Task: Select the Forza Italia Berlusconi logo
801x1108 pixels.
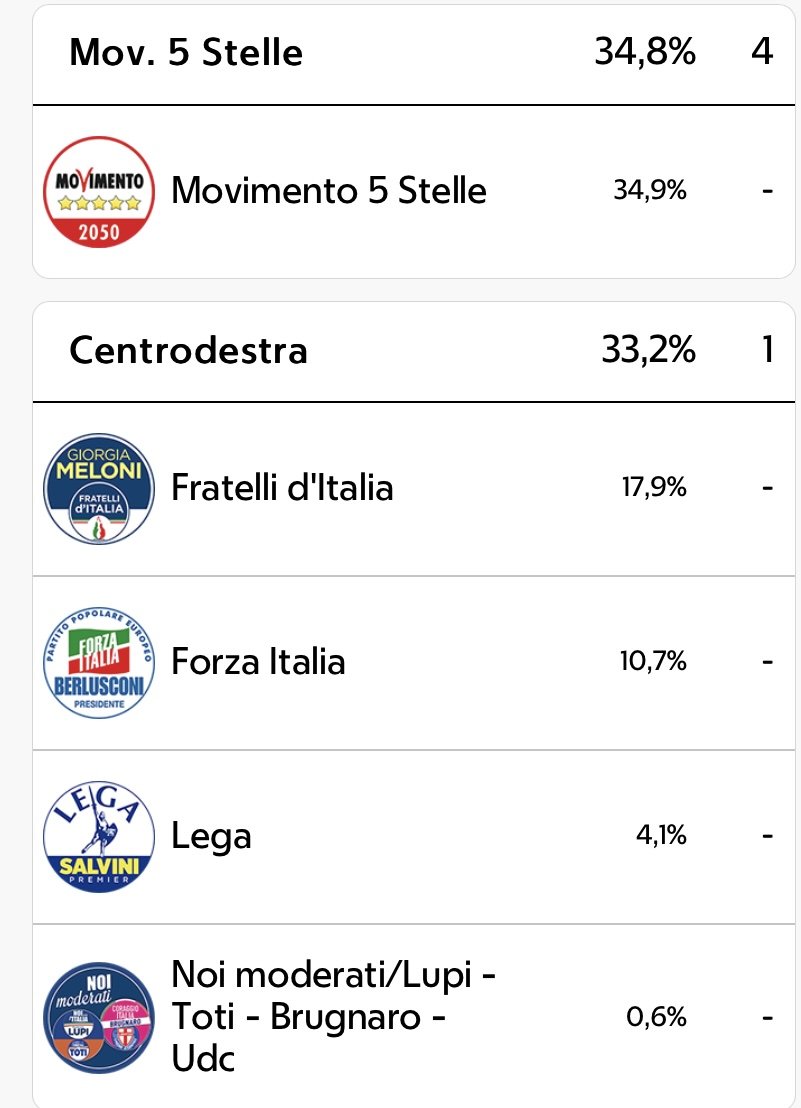Action: tap(99, 662)
